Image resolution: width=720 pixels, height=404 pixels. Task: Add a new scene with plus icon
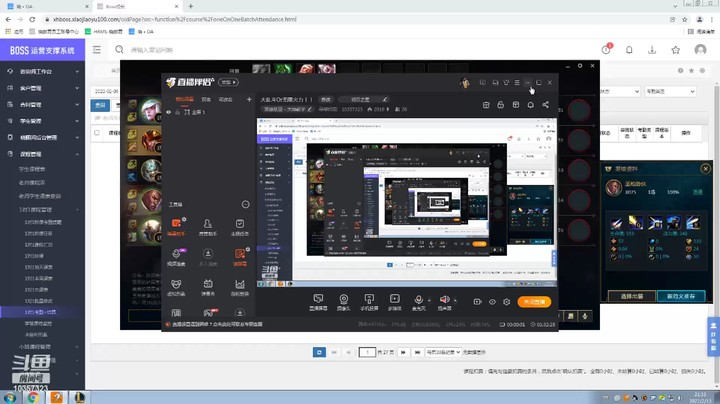click(x=249, y=99)
